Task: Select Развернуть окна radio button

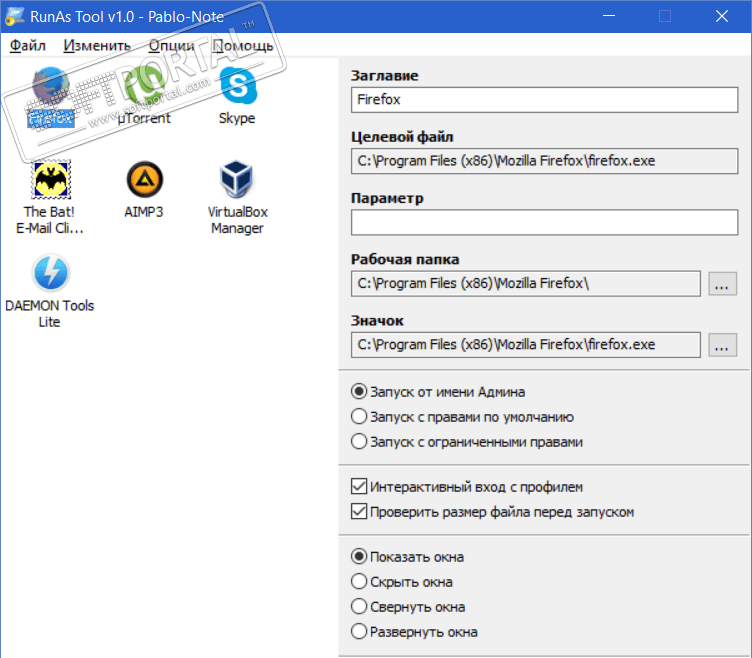Action: pos(359,631)
